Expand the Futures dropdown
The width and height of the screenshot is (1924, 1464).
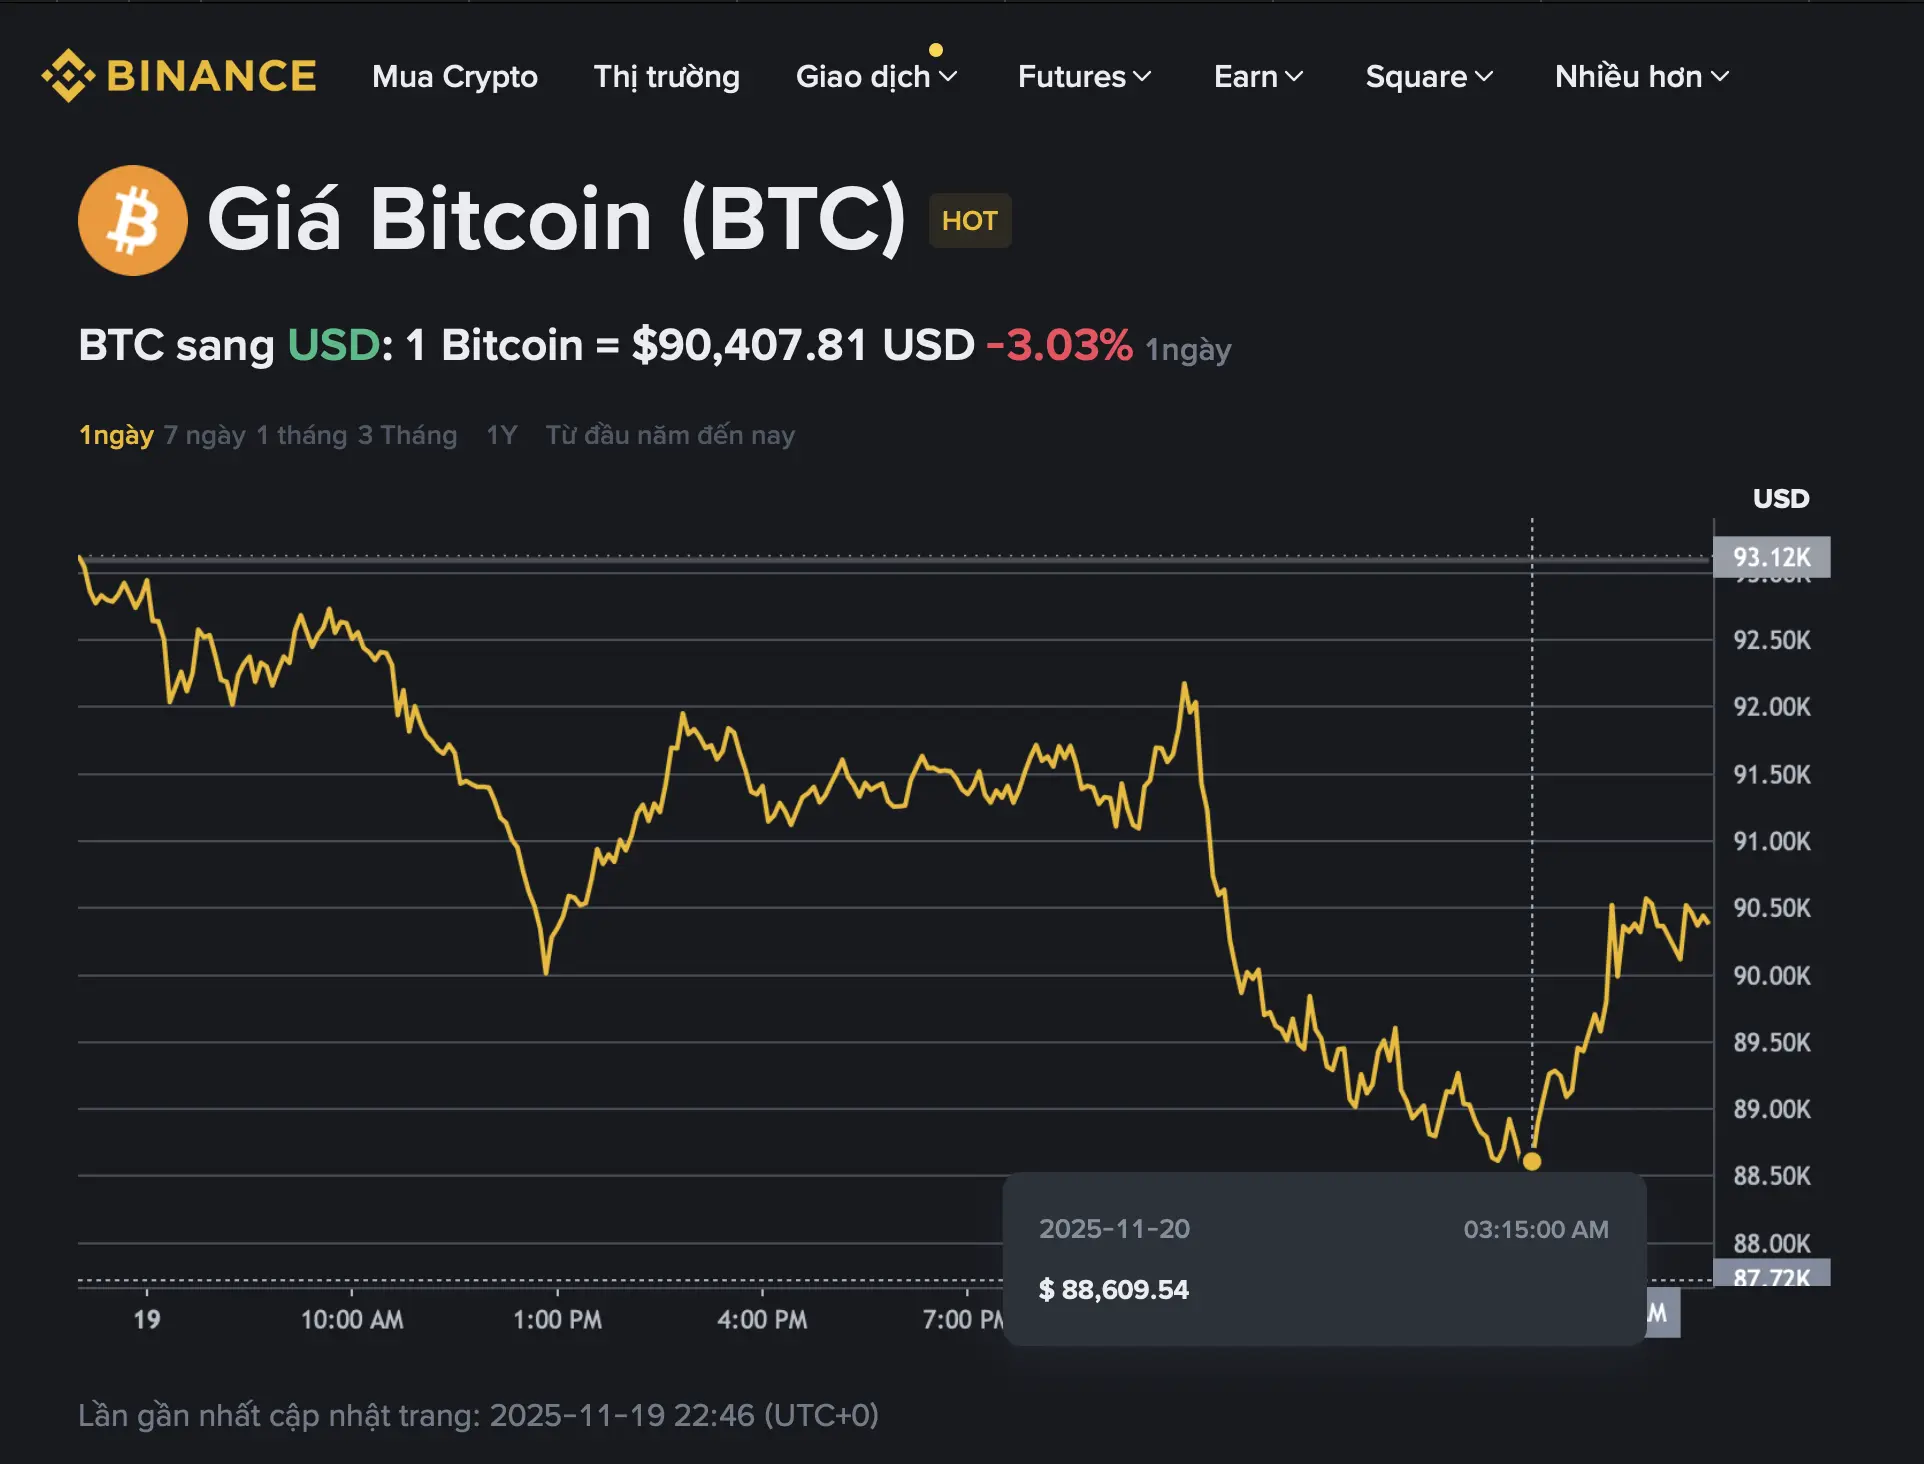tap(1085, 77)
